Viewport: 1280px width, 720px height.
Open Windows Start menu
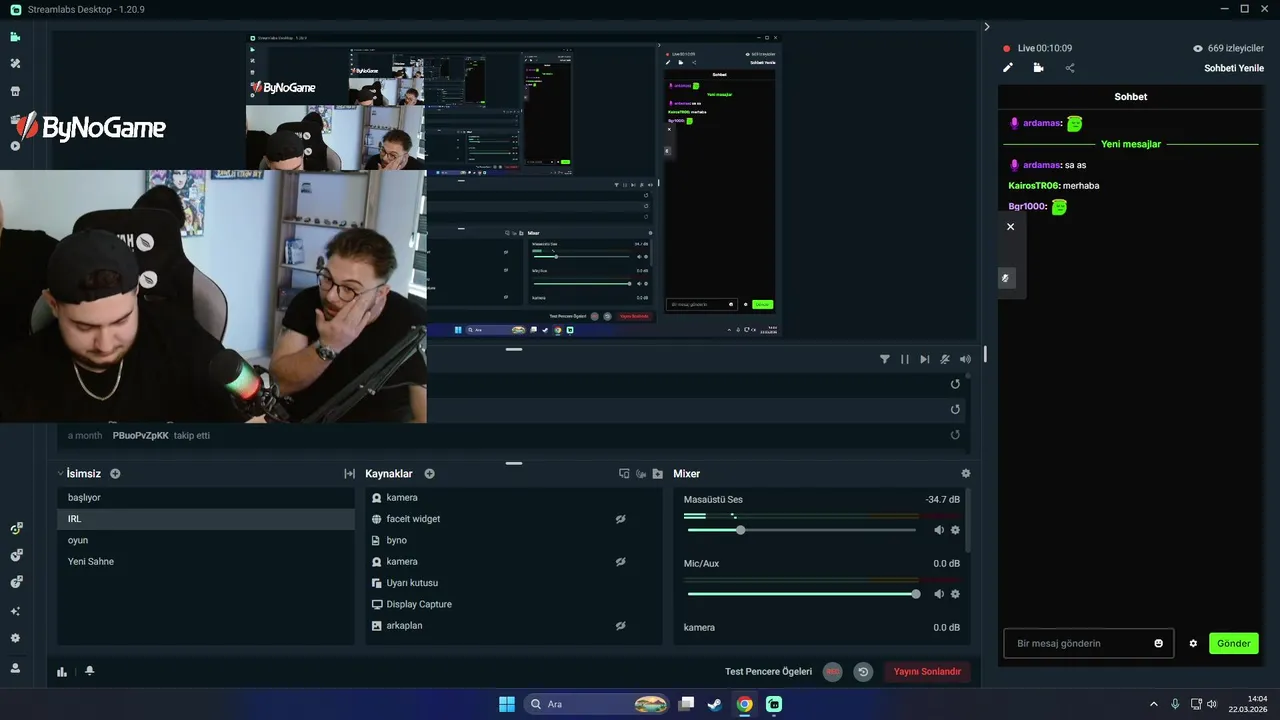(x=507, y=704)
